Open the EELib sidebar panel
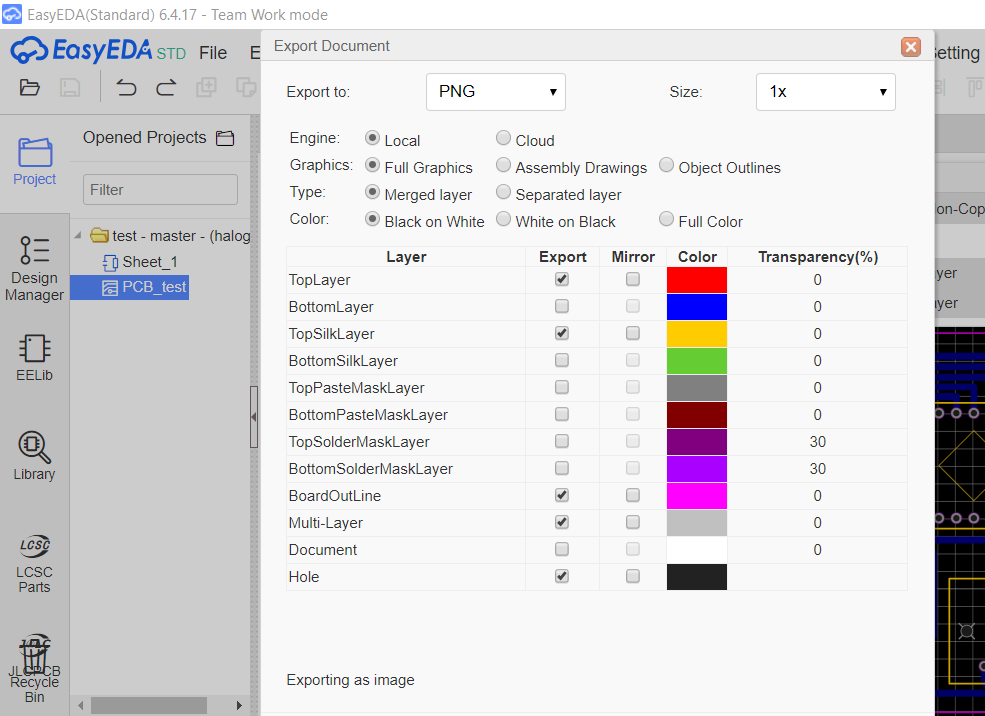 [x=35, y=358]
